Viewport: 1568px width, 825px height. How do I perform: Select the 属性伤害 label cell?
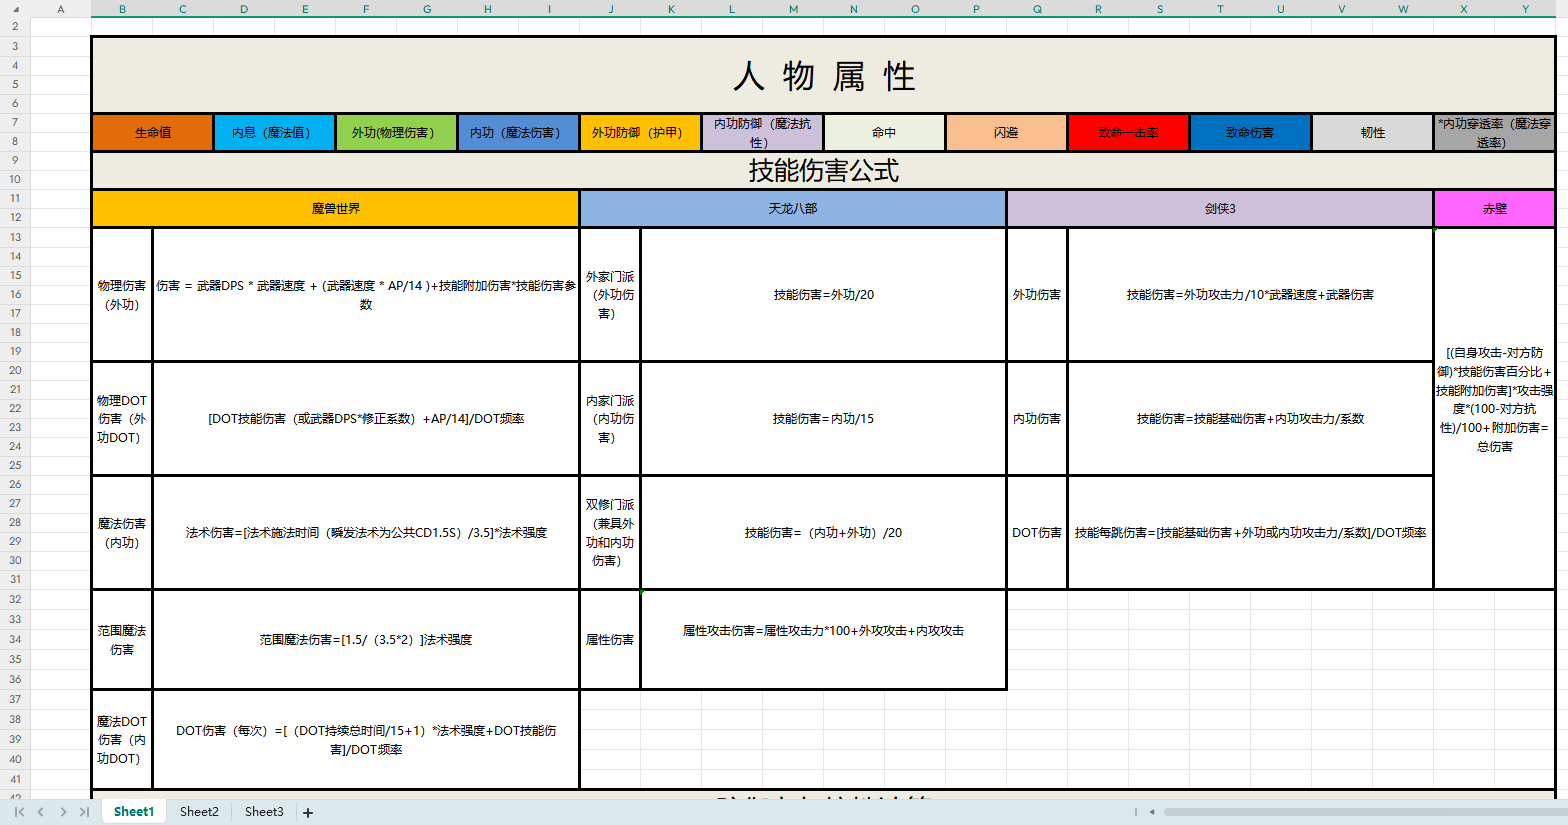coord(610,639)
